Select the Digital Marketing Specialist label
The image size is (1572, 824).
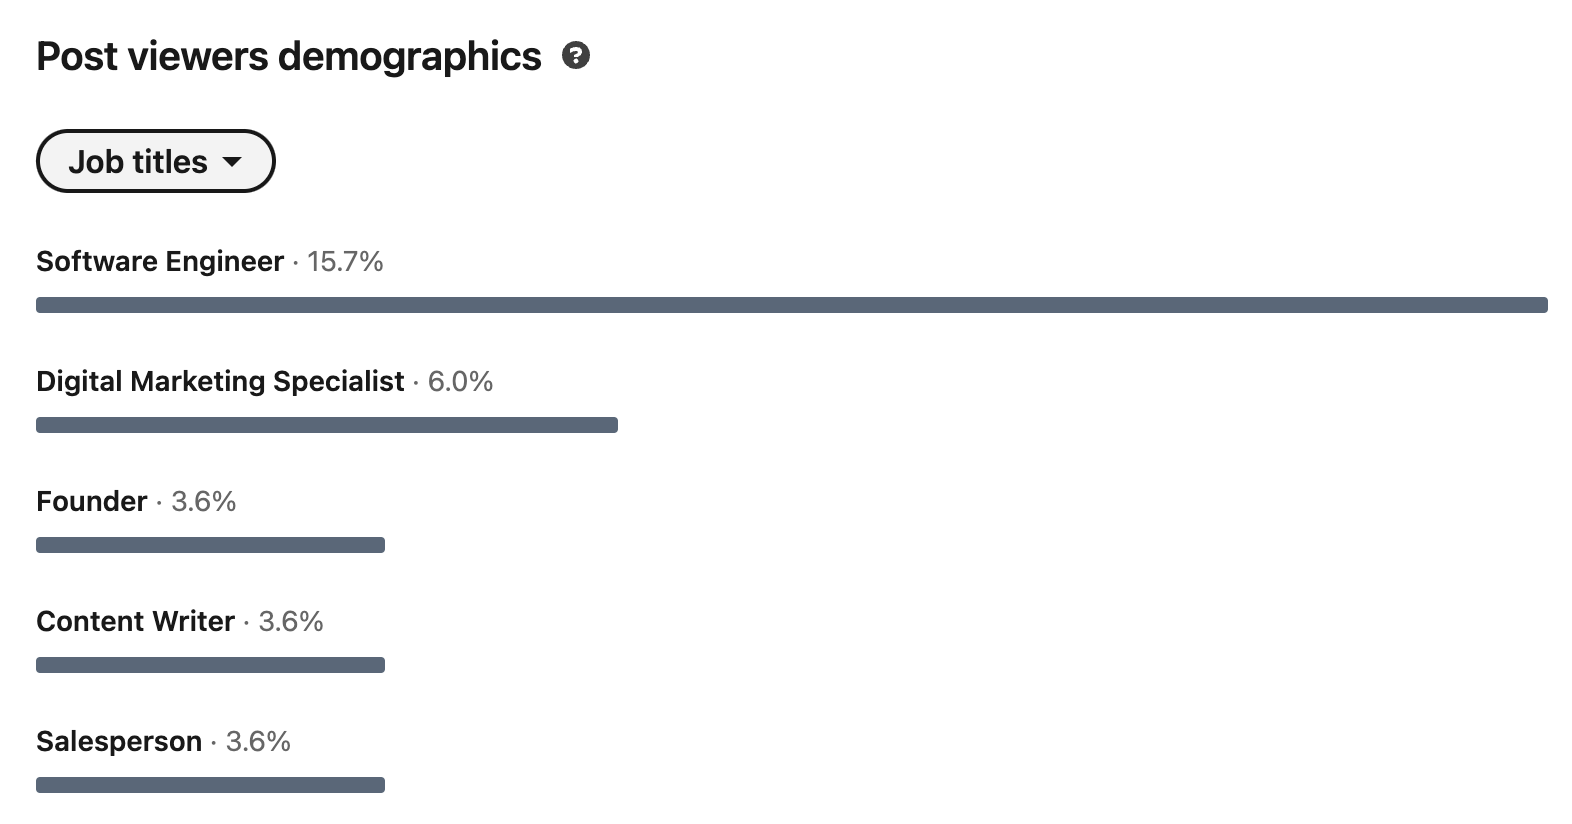(x=220, y=381)
